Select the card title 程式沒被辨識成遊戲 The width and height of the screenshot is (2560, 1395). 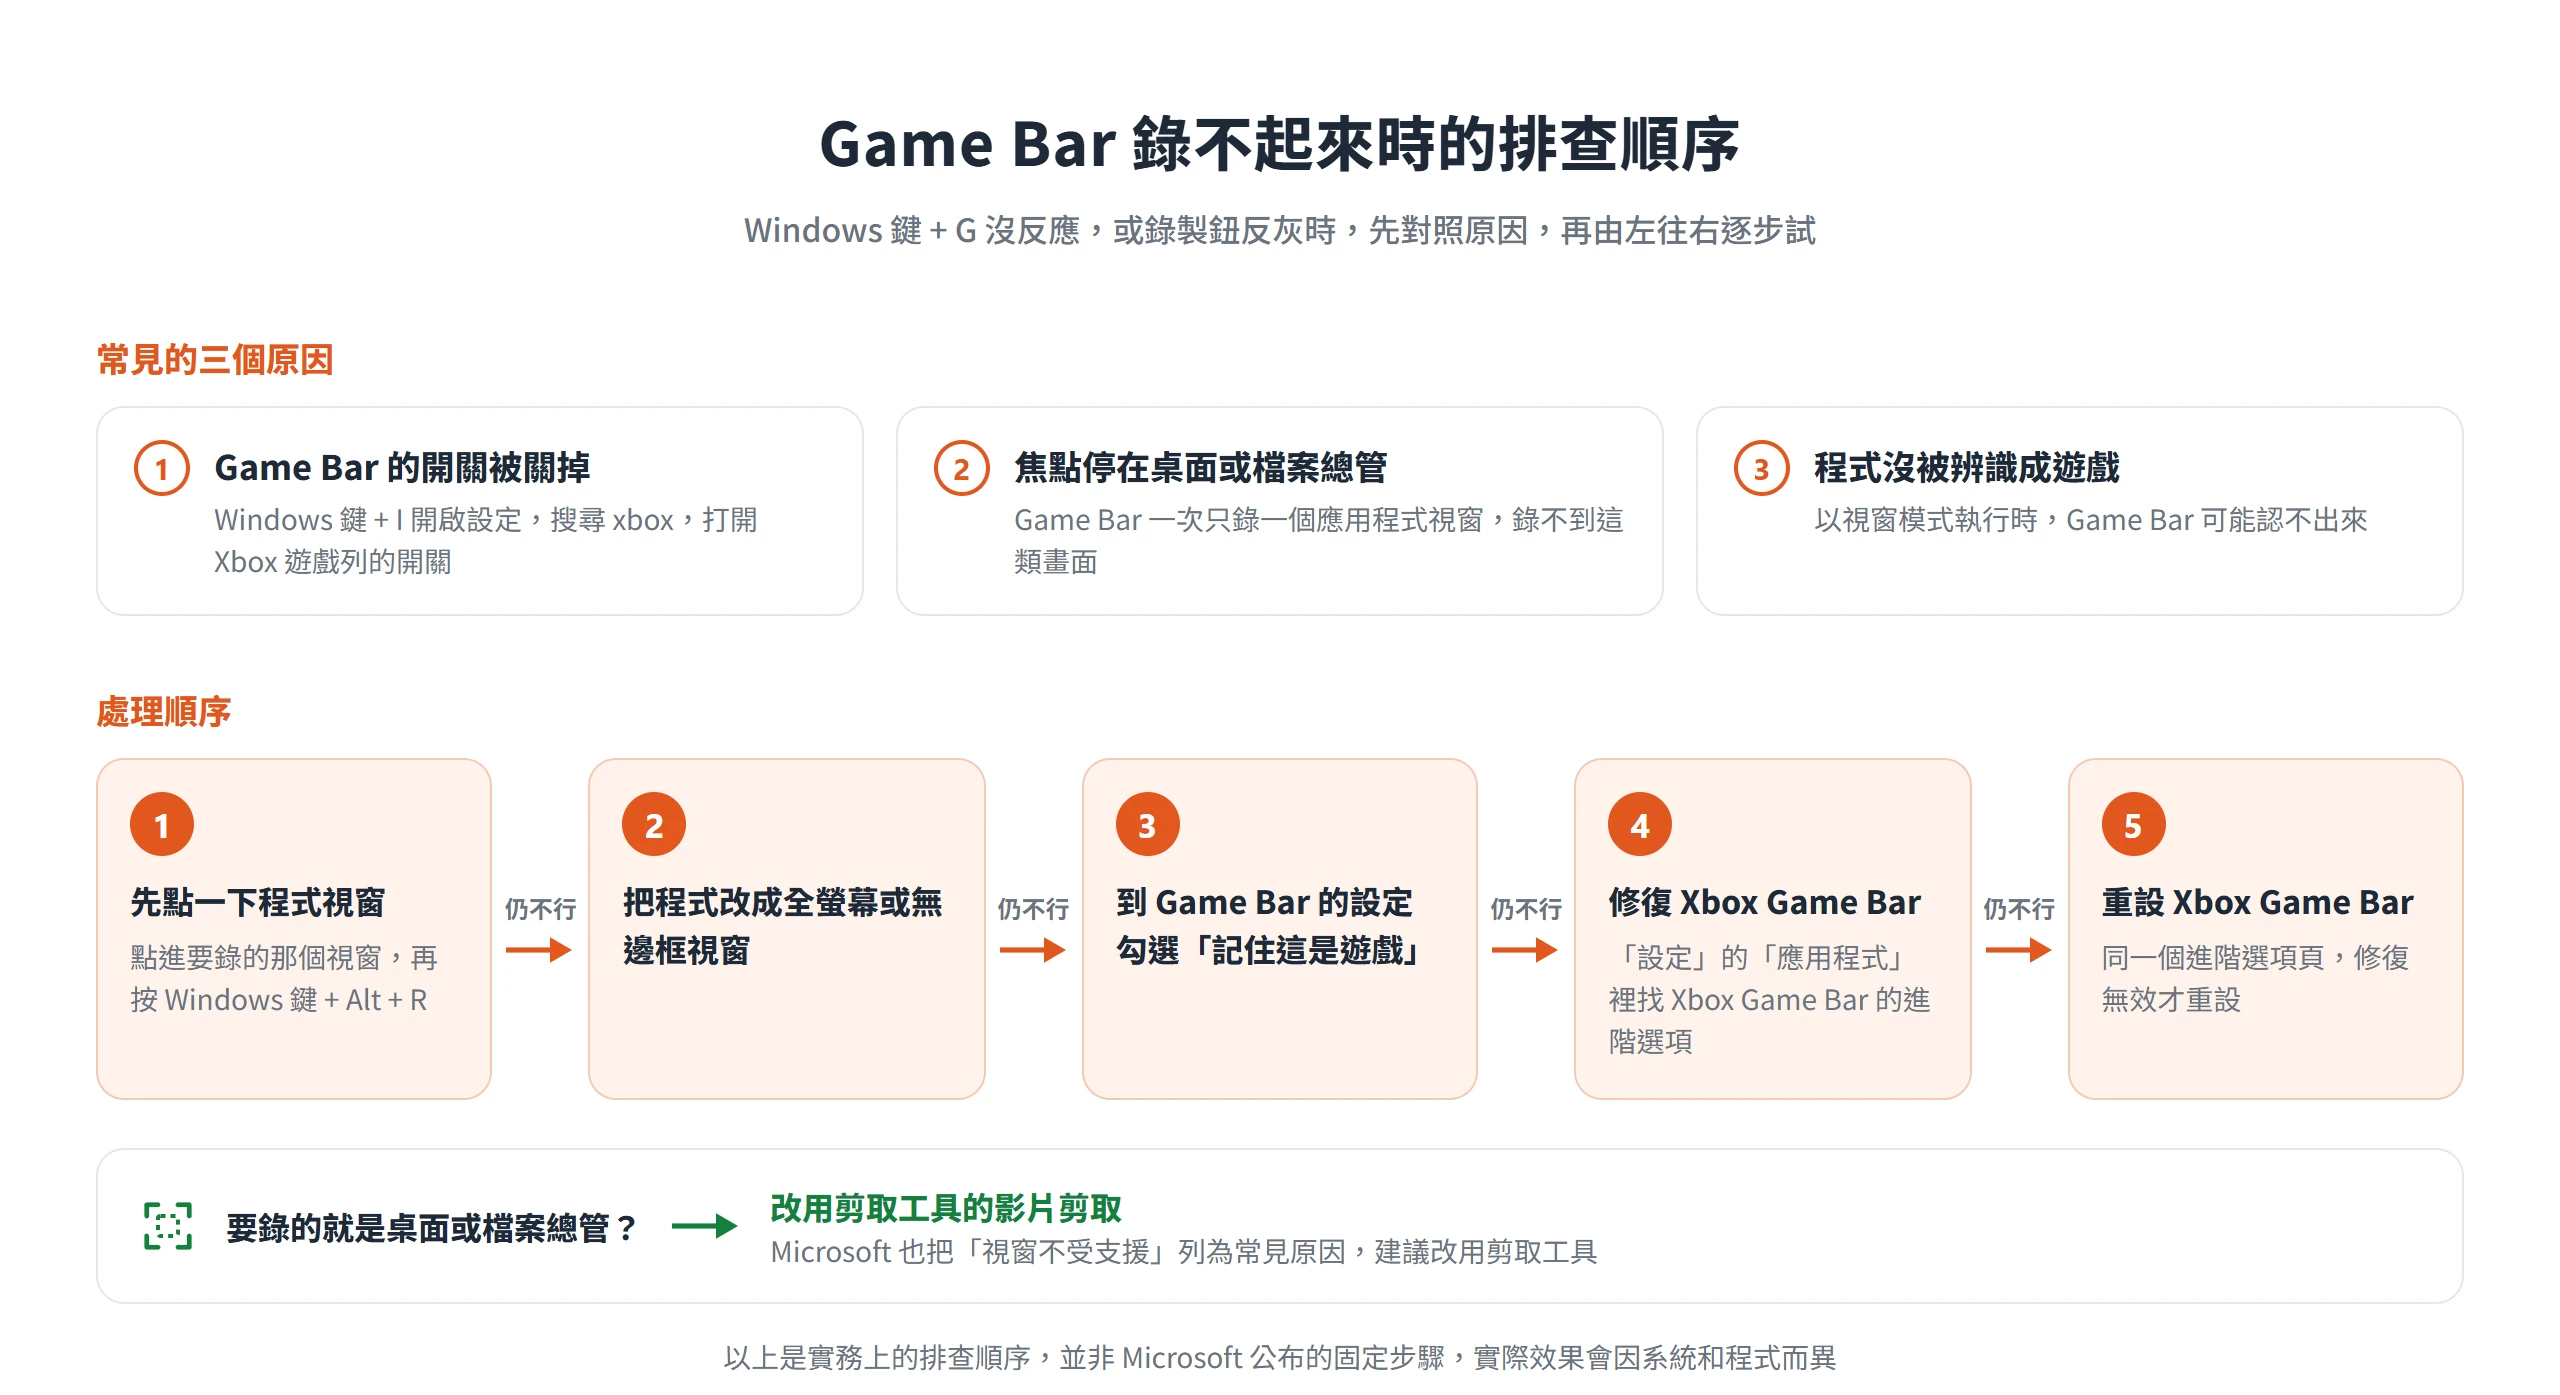1967,467
